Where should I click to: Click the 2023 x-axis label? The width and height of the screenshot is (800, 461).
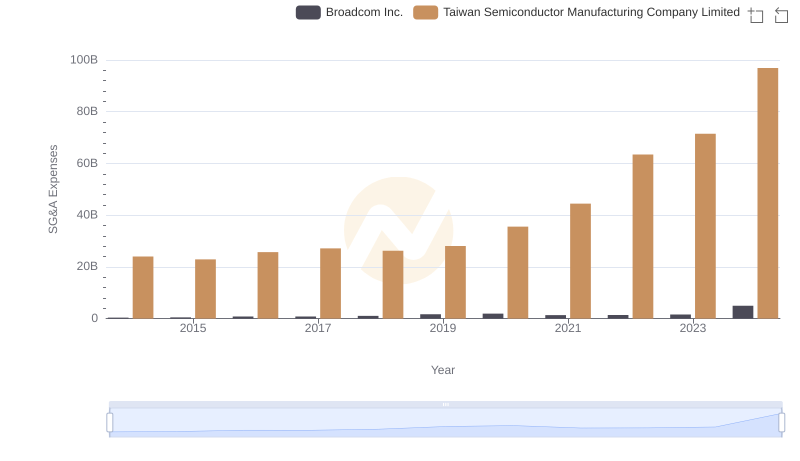pyautogui.click(x=693, y=328)
